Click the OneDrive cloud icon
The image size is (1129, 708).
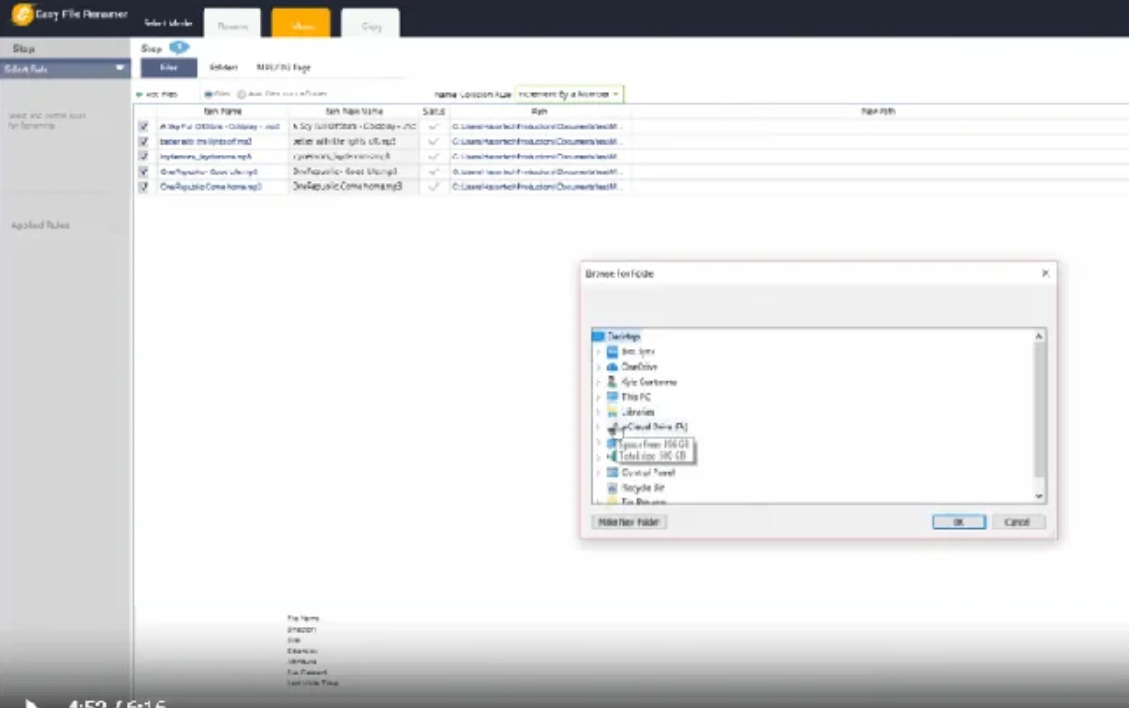612,367
